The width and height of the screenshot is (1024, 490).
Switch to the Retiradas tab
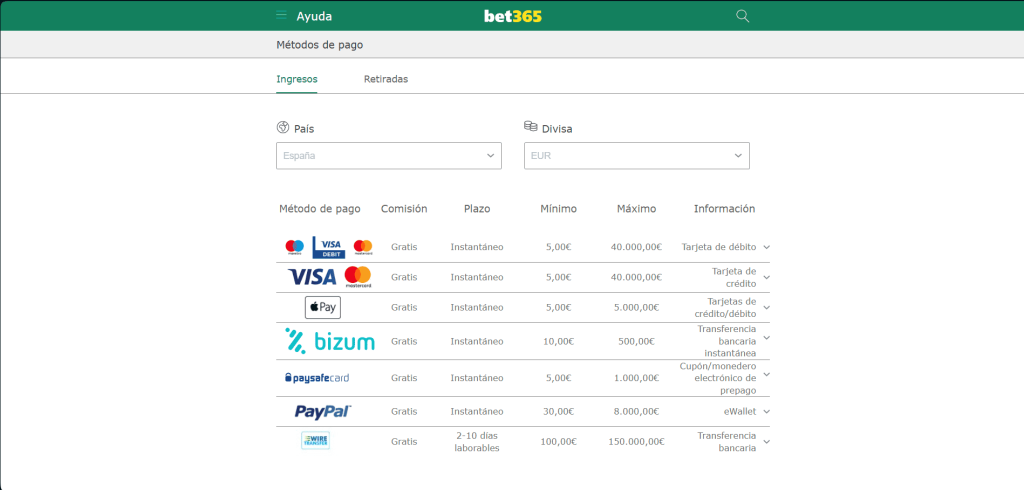coord(386,79)
